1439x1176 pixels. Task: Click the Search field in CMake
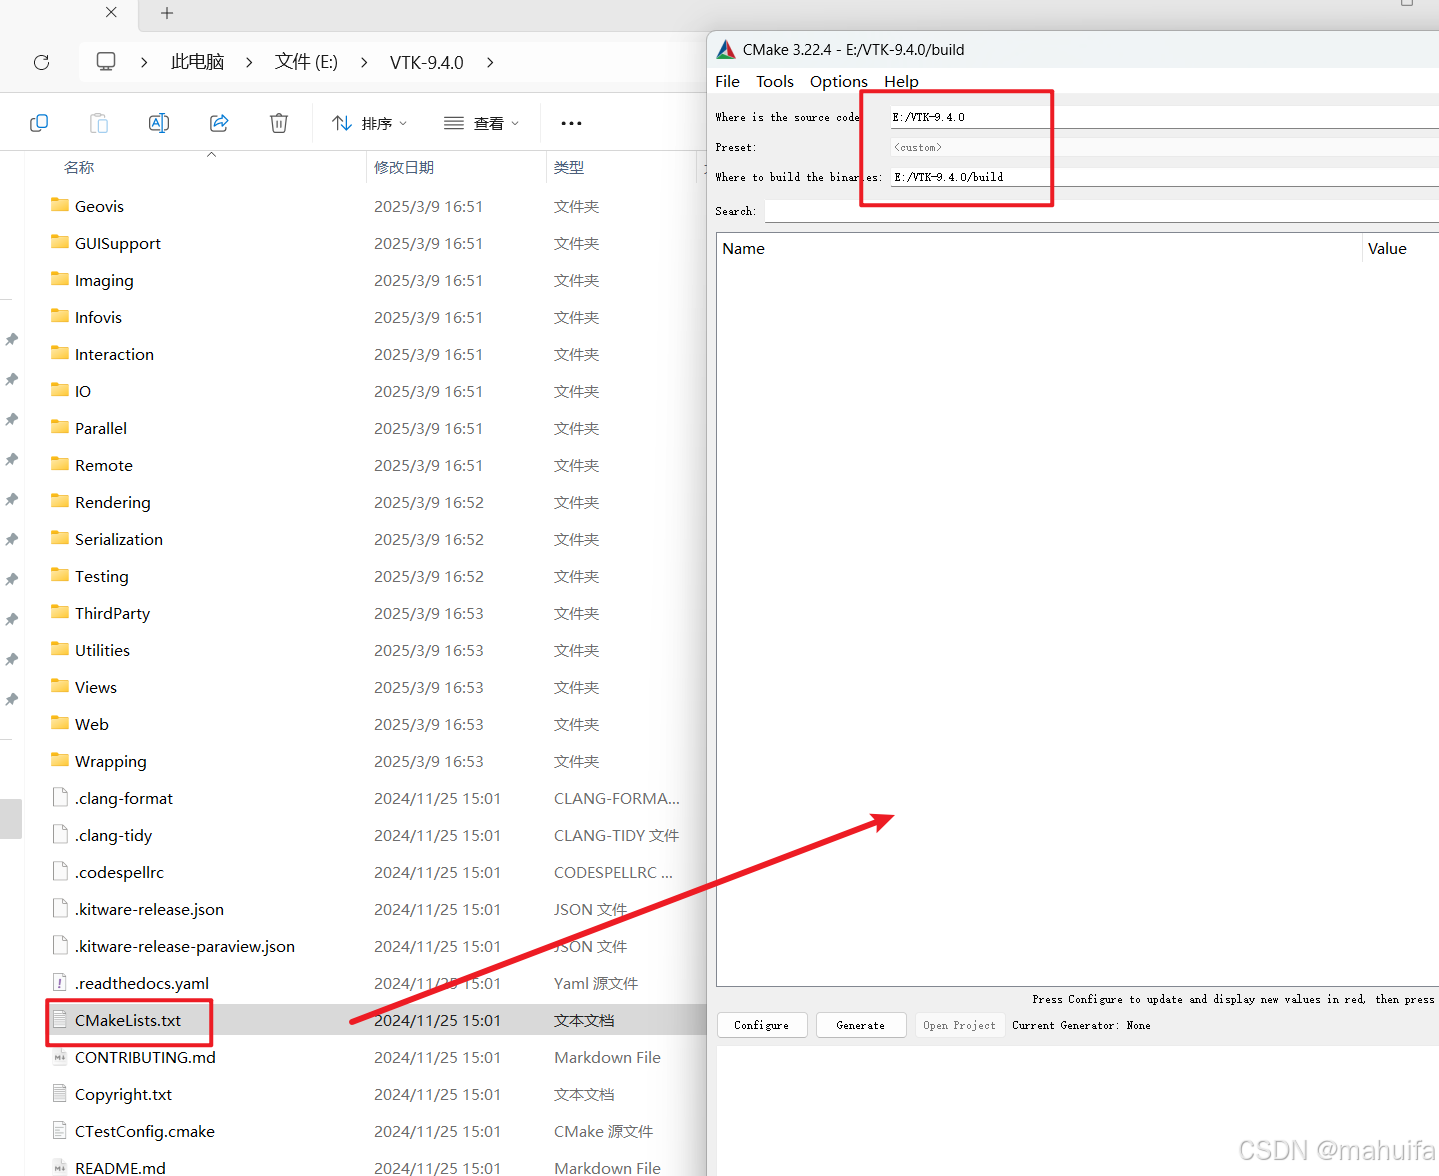[x=1102, y=211]
